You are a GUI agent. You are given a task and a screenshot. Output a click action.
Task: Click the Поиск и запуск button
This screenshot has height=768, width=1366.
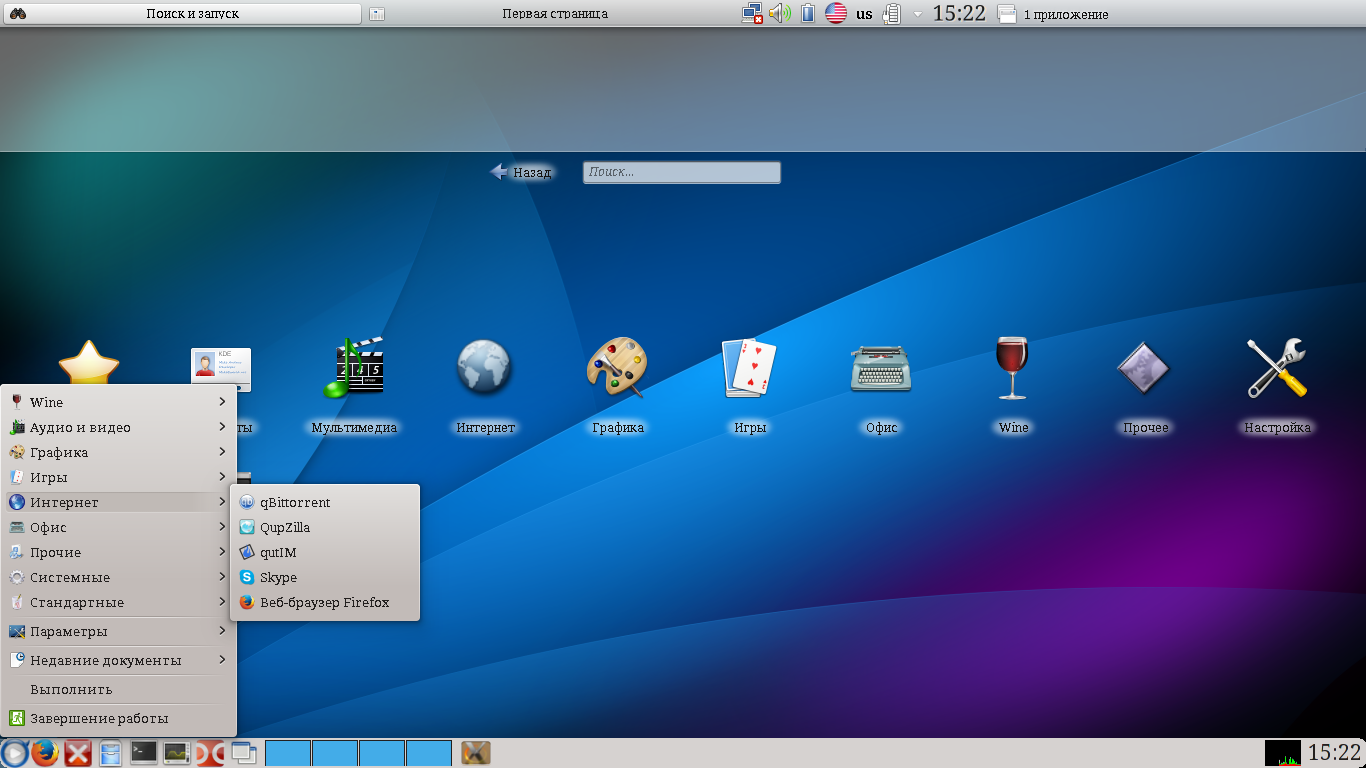[x=192, y=14]
